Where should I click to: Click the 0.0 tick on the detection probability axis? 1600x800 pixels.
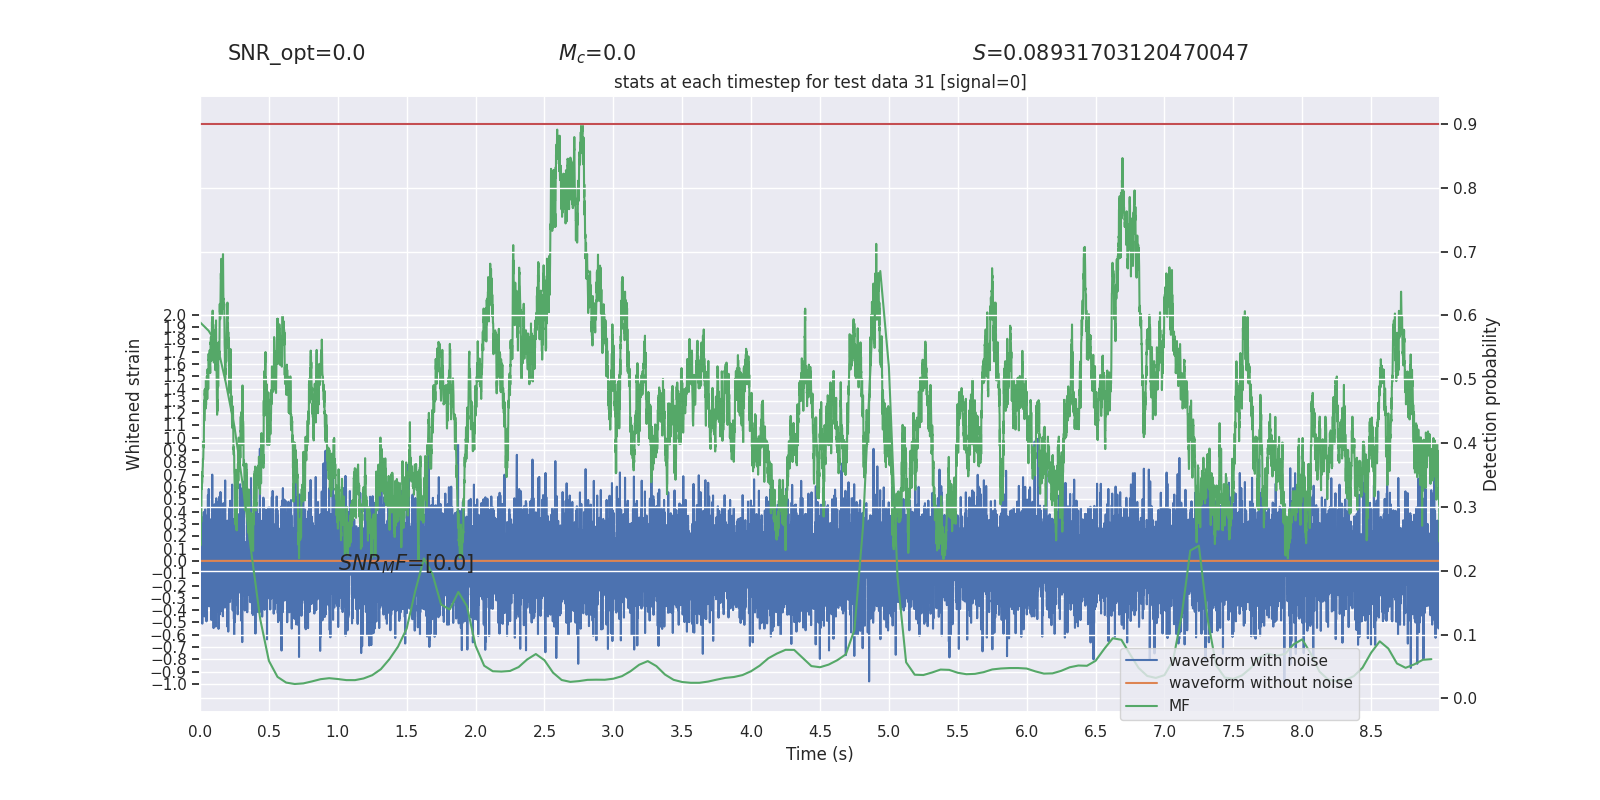pos(1465,698)
